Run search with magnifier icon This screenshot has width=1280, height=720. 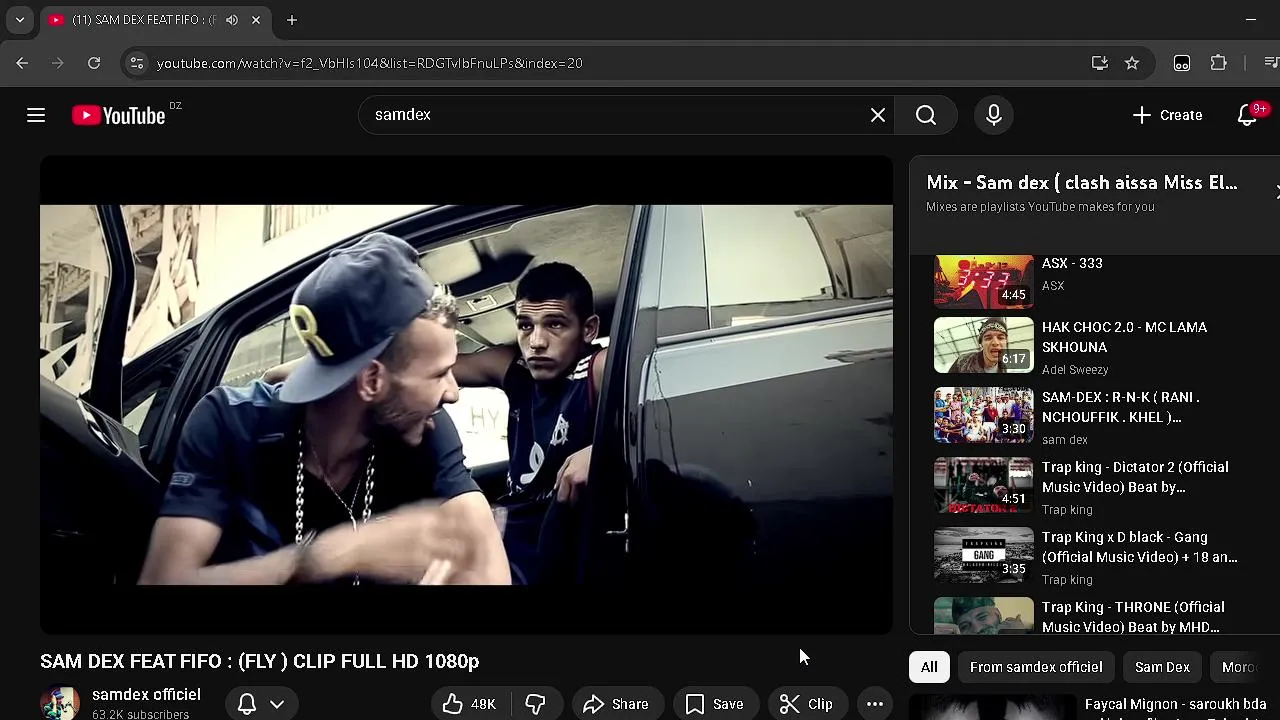coord(926,115)
